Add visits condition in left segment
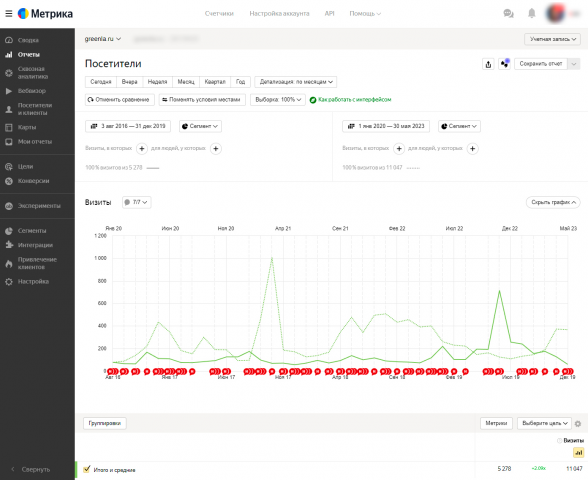The height and width of the screenshot is (480, 588). 142,148
